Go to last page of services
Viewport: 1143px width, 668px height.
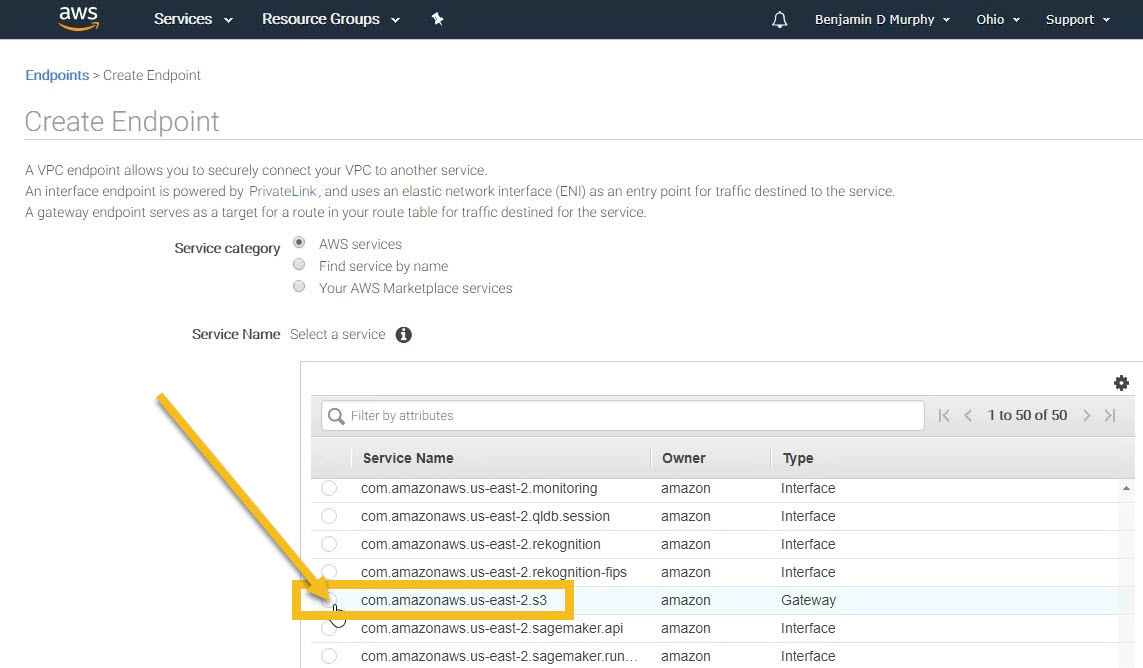[x=1110, y=416]
